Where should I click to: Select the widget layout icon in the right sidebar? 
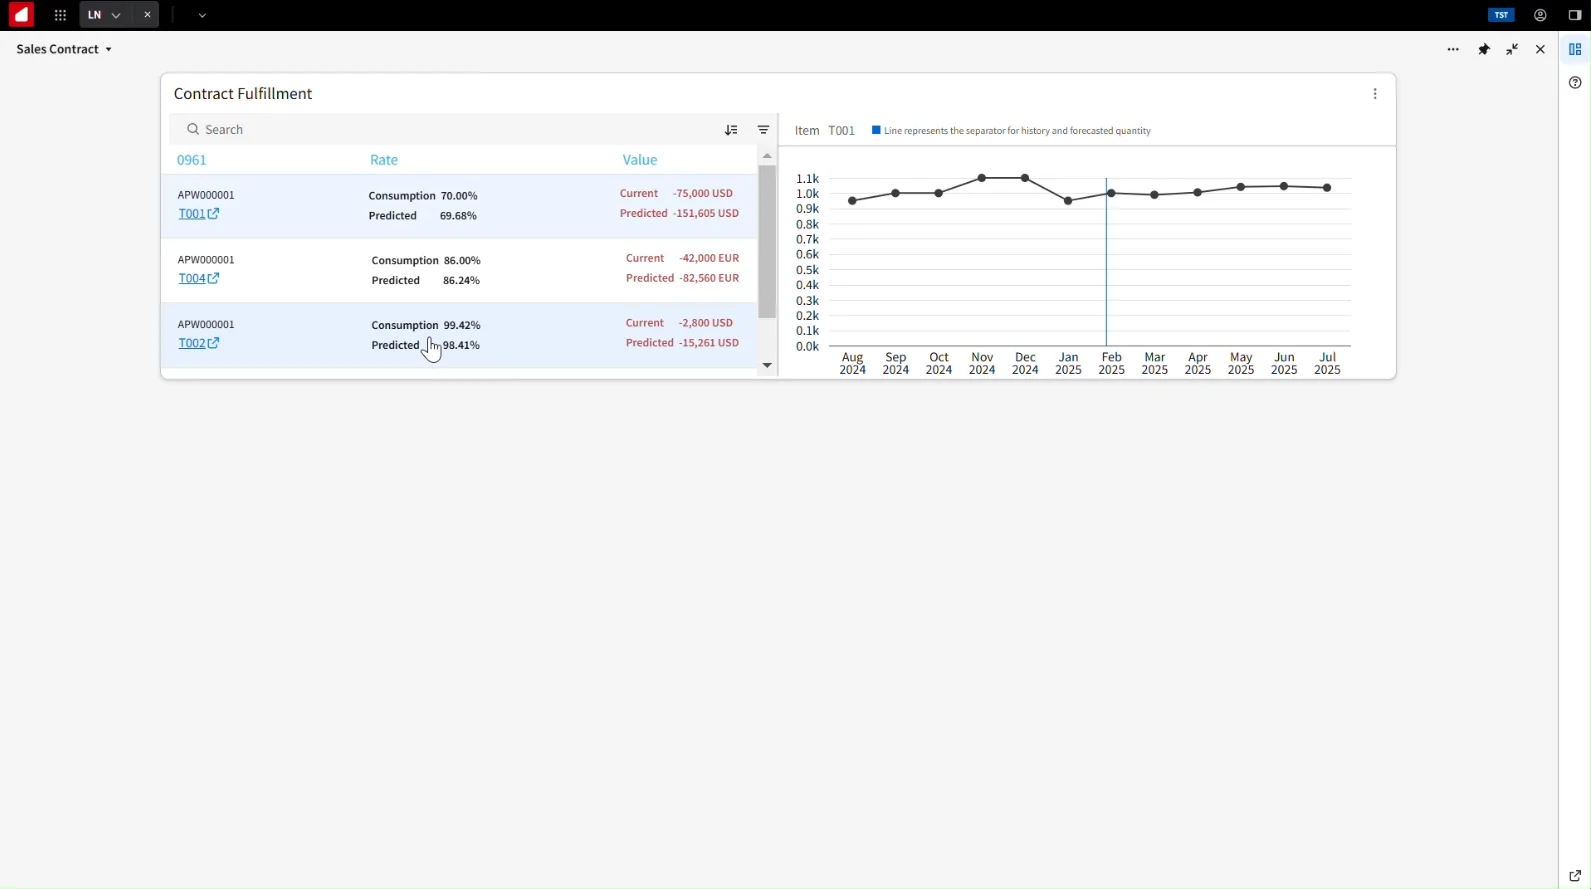pos(1575,49)
